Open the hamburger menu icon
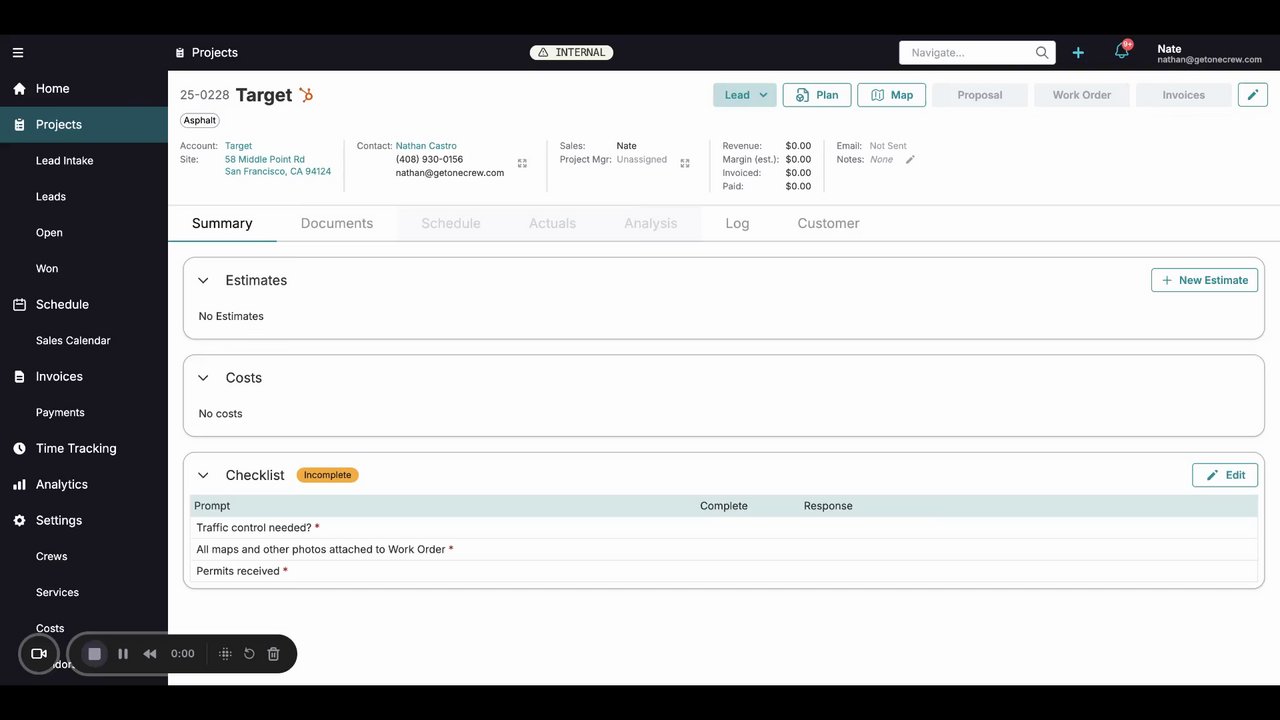The height and width of the screenshot is (720, 1280). pos(18,53)
